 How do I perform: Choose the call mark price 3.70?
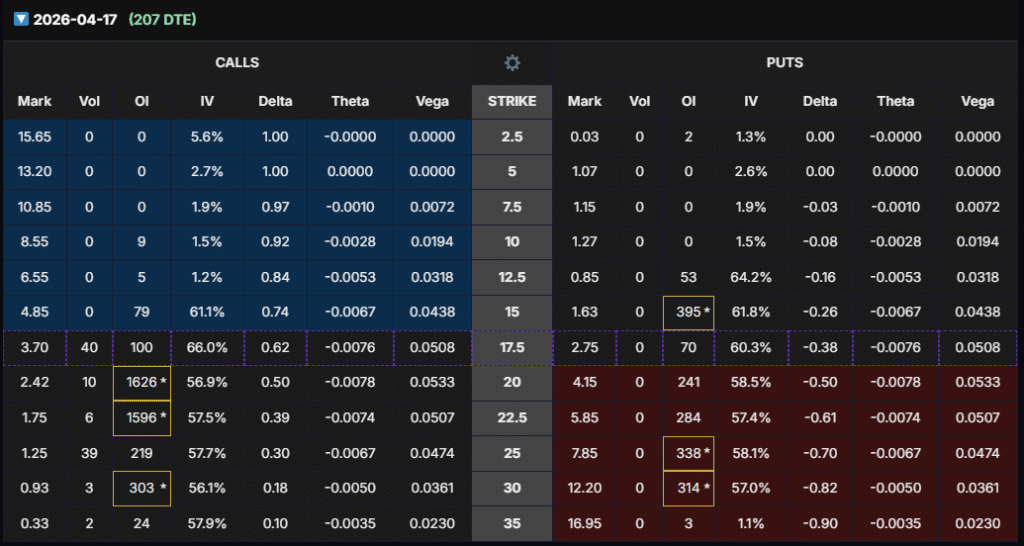pos(34,348)
